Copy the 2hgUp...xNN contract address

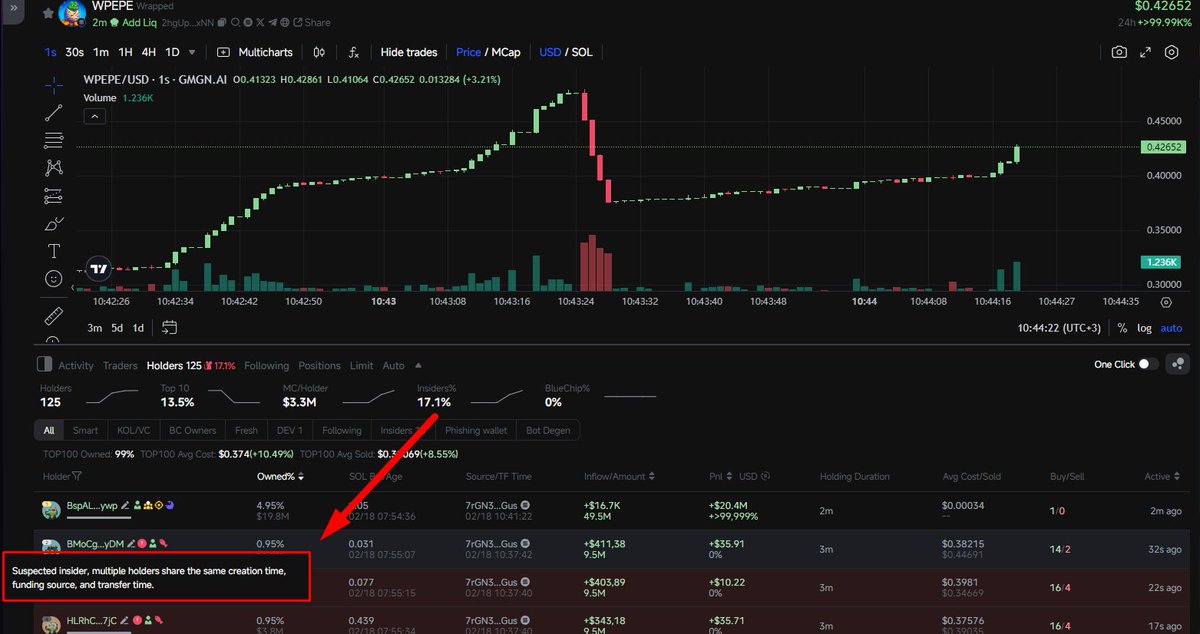pos(221,22)
